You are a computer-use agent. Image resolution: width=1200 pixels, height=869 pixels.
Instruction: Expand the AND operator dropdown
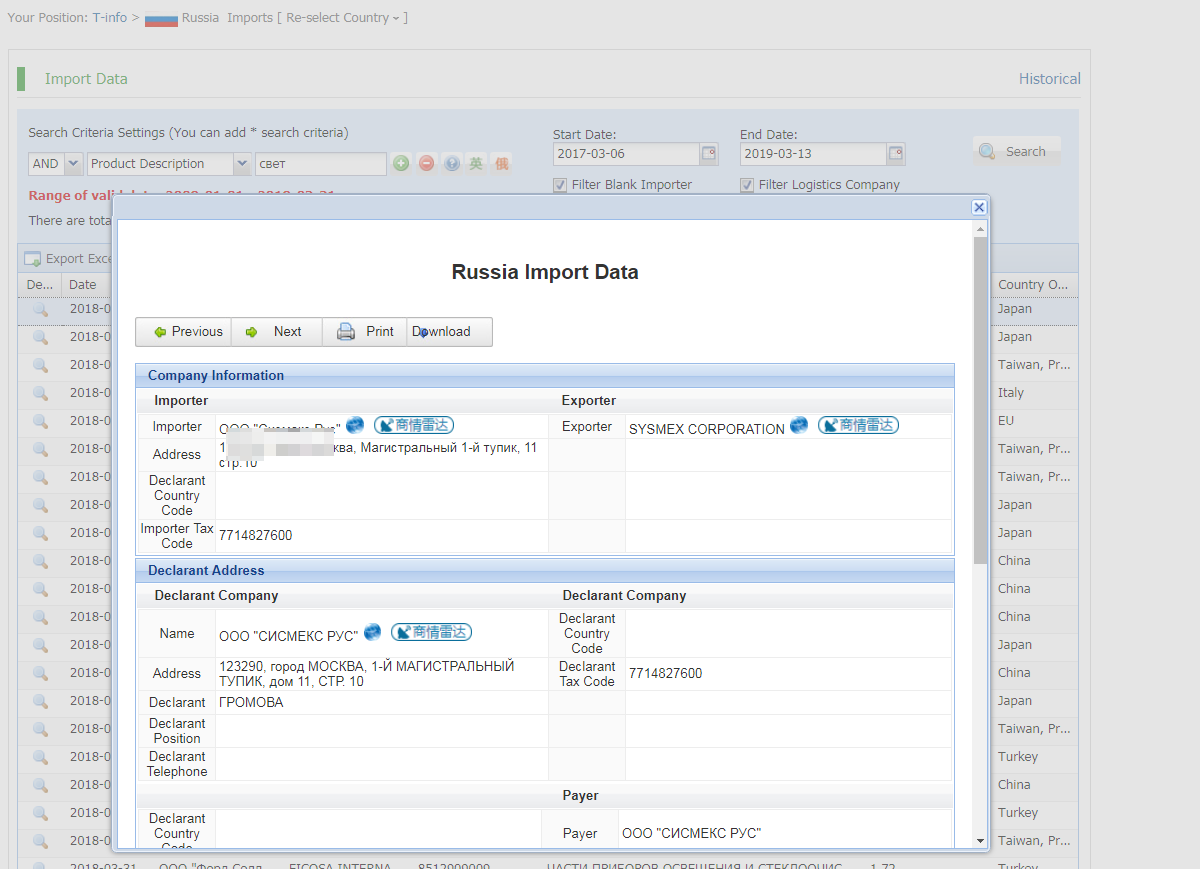point(73,164)
